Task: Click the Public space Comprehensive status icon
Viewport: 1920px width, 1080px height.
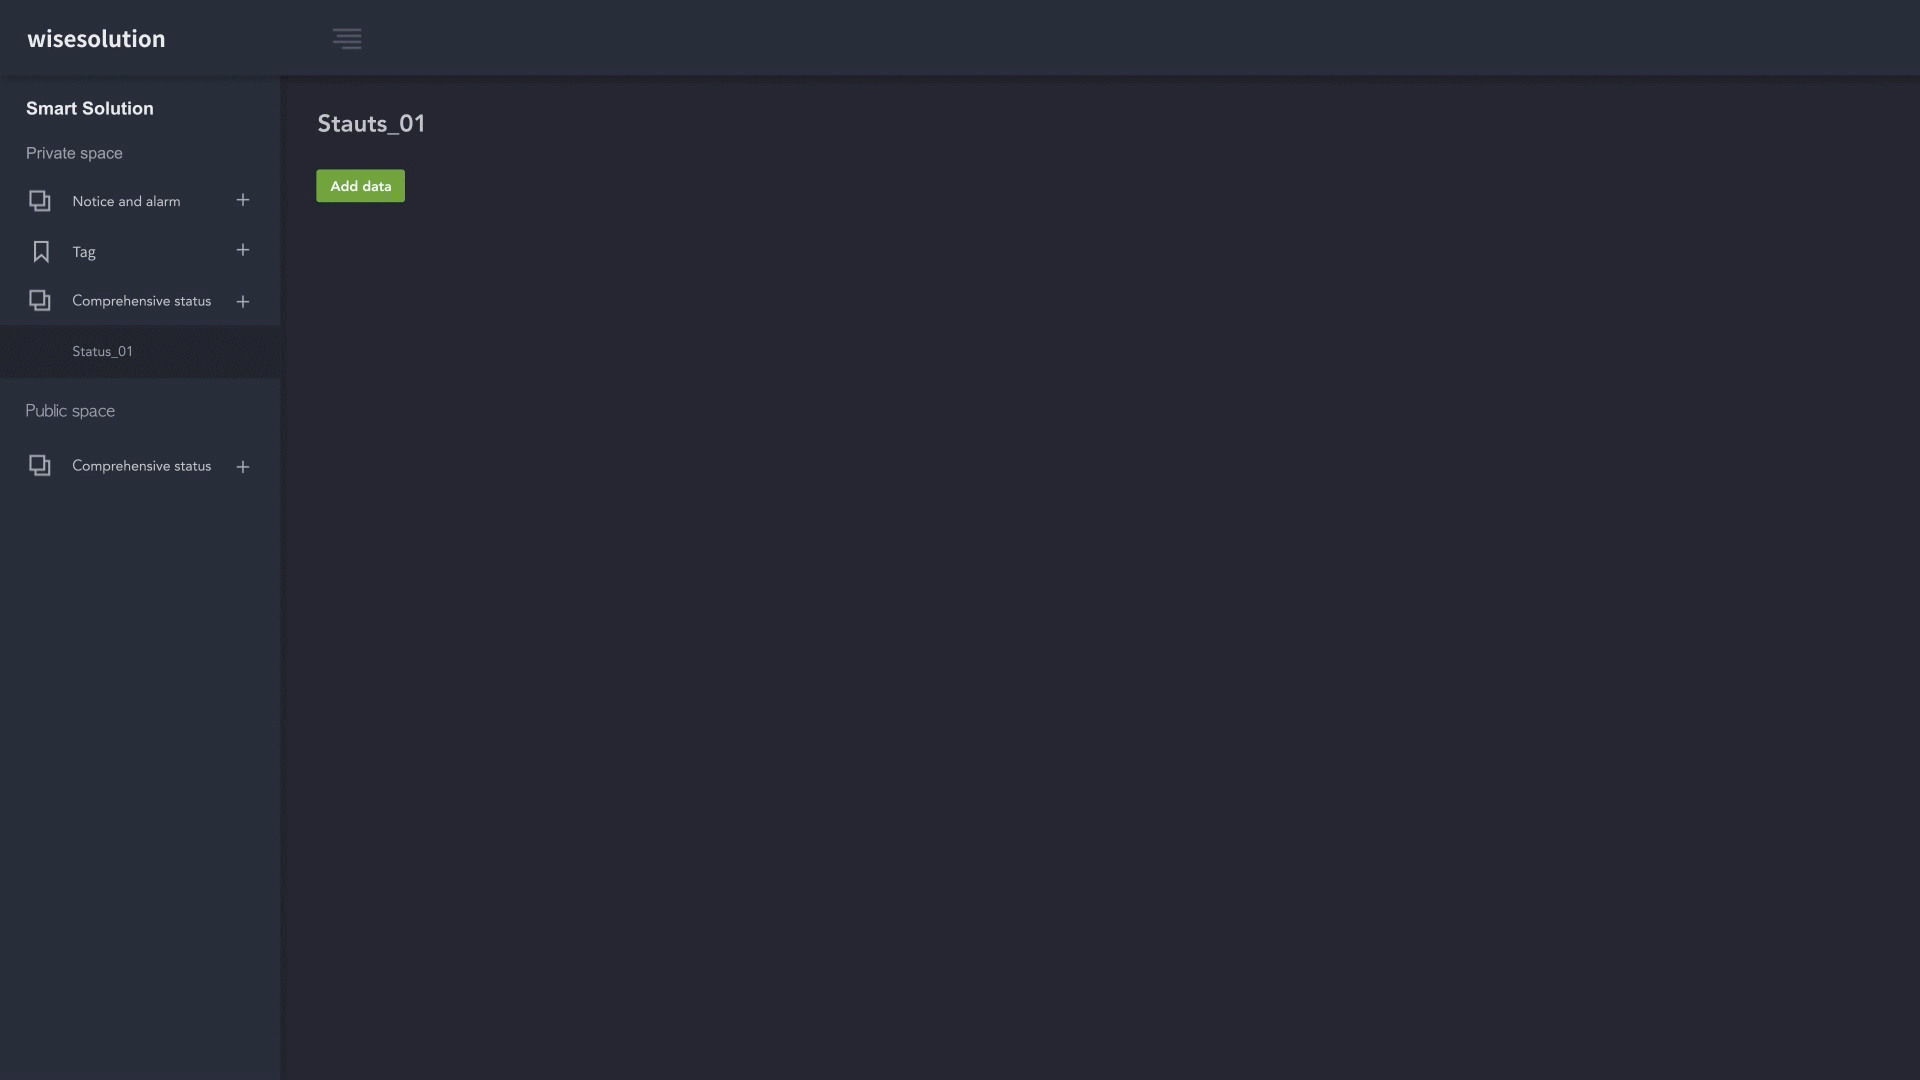Action: [x=40, y=466]
